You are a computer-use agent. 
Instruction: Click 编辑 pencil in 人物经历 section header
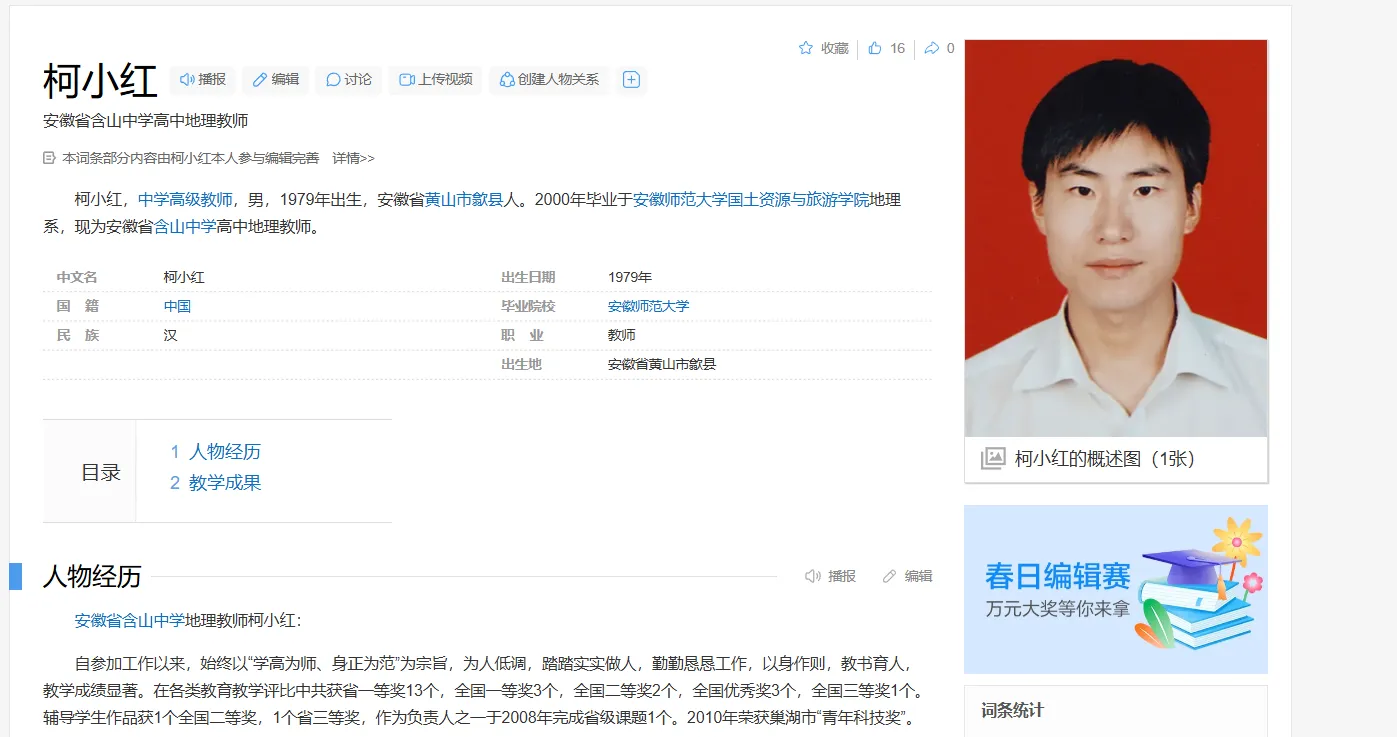[x=908, y=576]
